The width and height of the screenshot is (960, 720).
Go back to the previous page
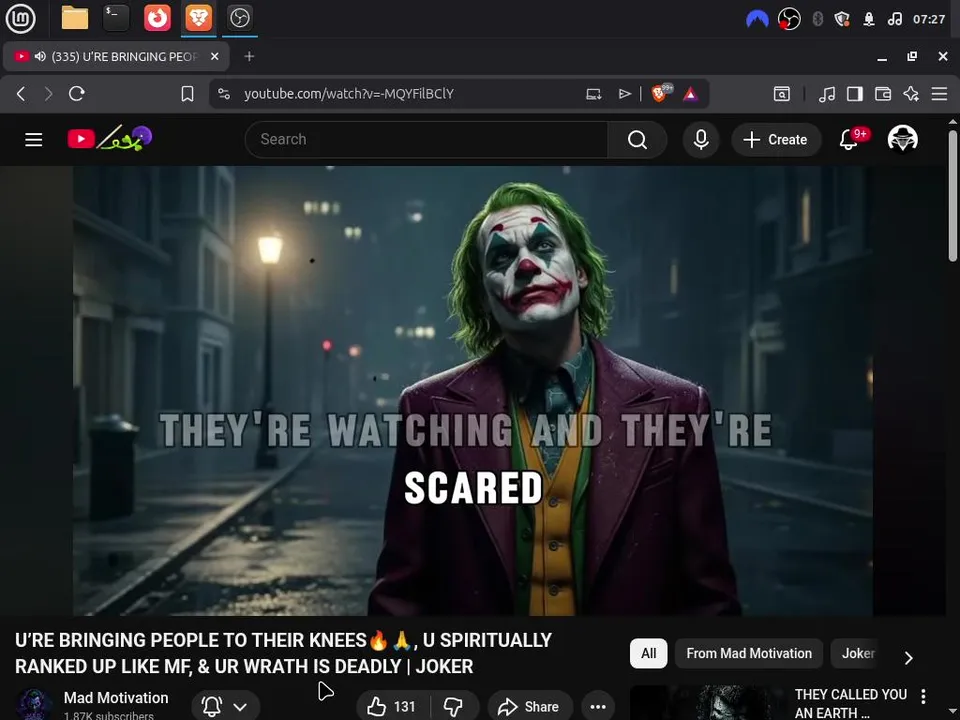tap(21, 94)
